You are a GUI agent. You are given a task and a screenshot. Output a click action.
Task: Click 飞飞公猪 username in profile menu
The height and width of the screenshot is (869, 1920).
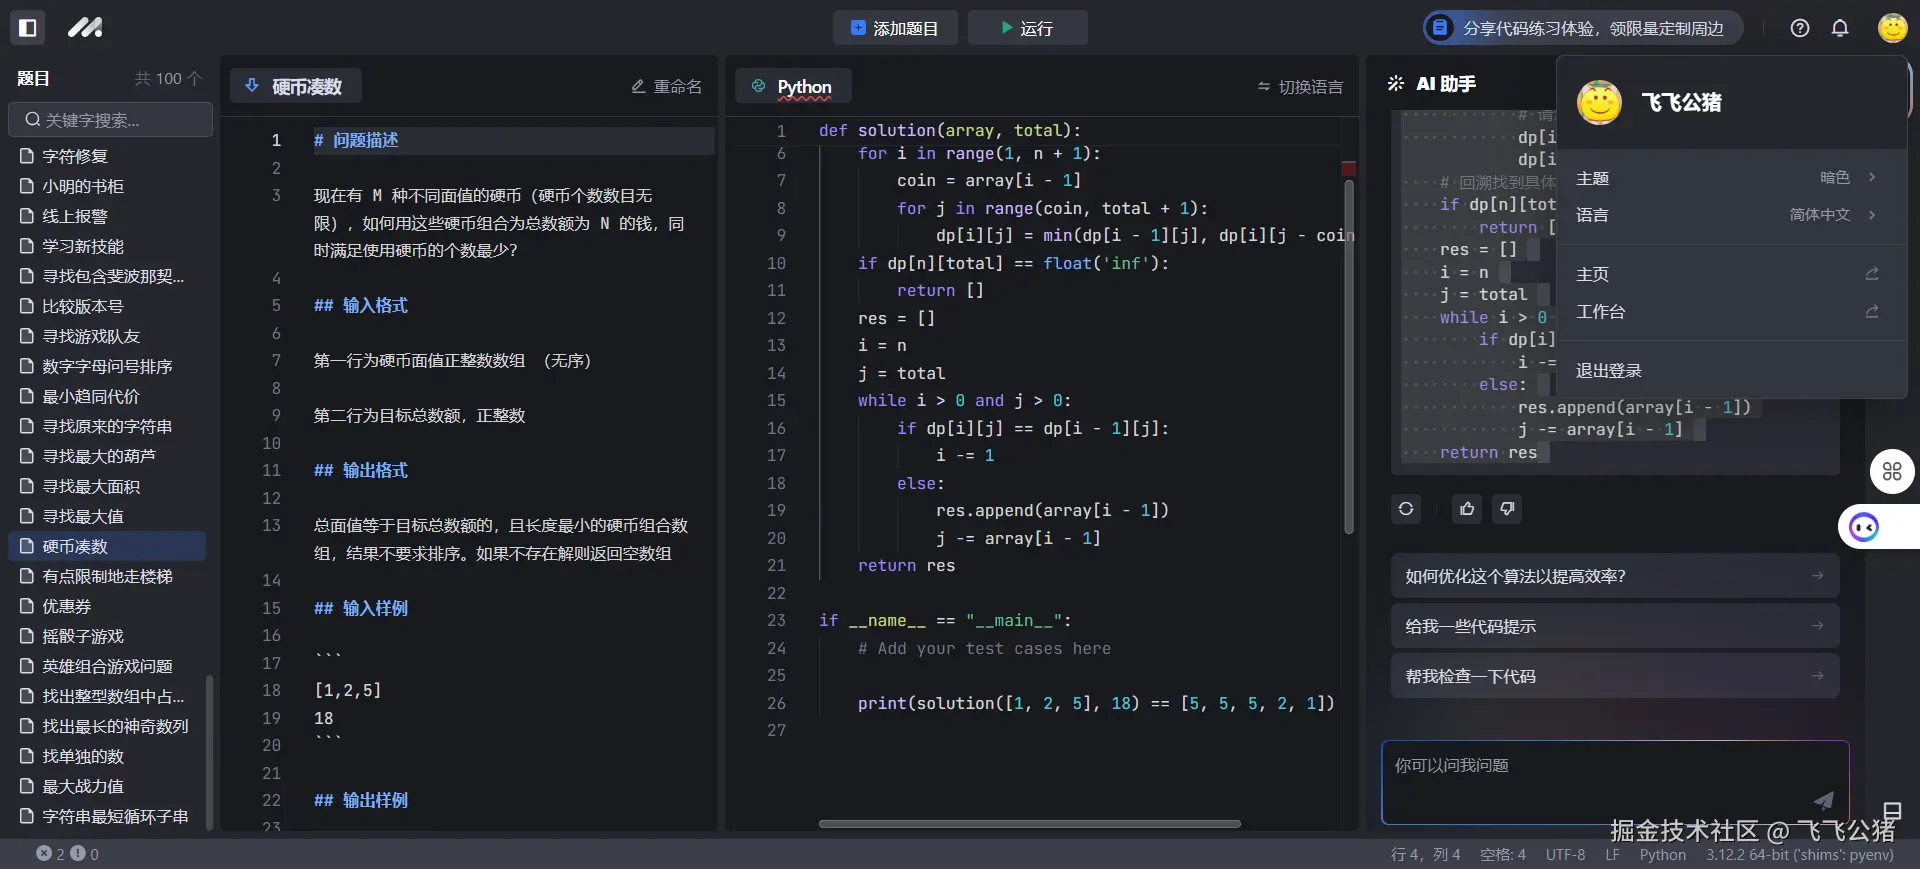(1682, 103)
